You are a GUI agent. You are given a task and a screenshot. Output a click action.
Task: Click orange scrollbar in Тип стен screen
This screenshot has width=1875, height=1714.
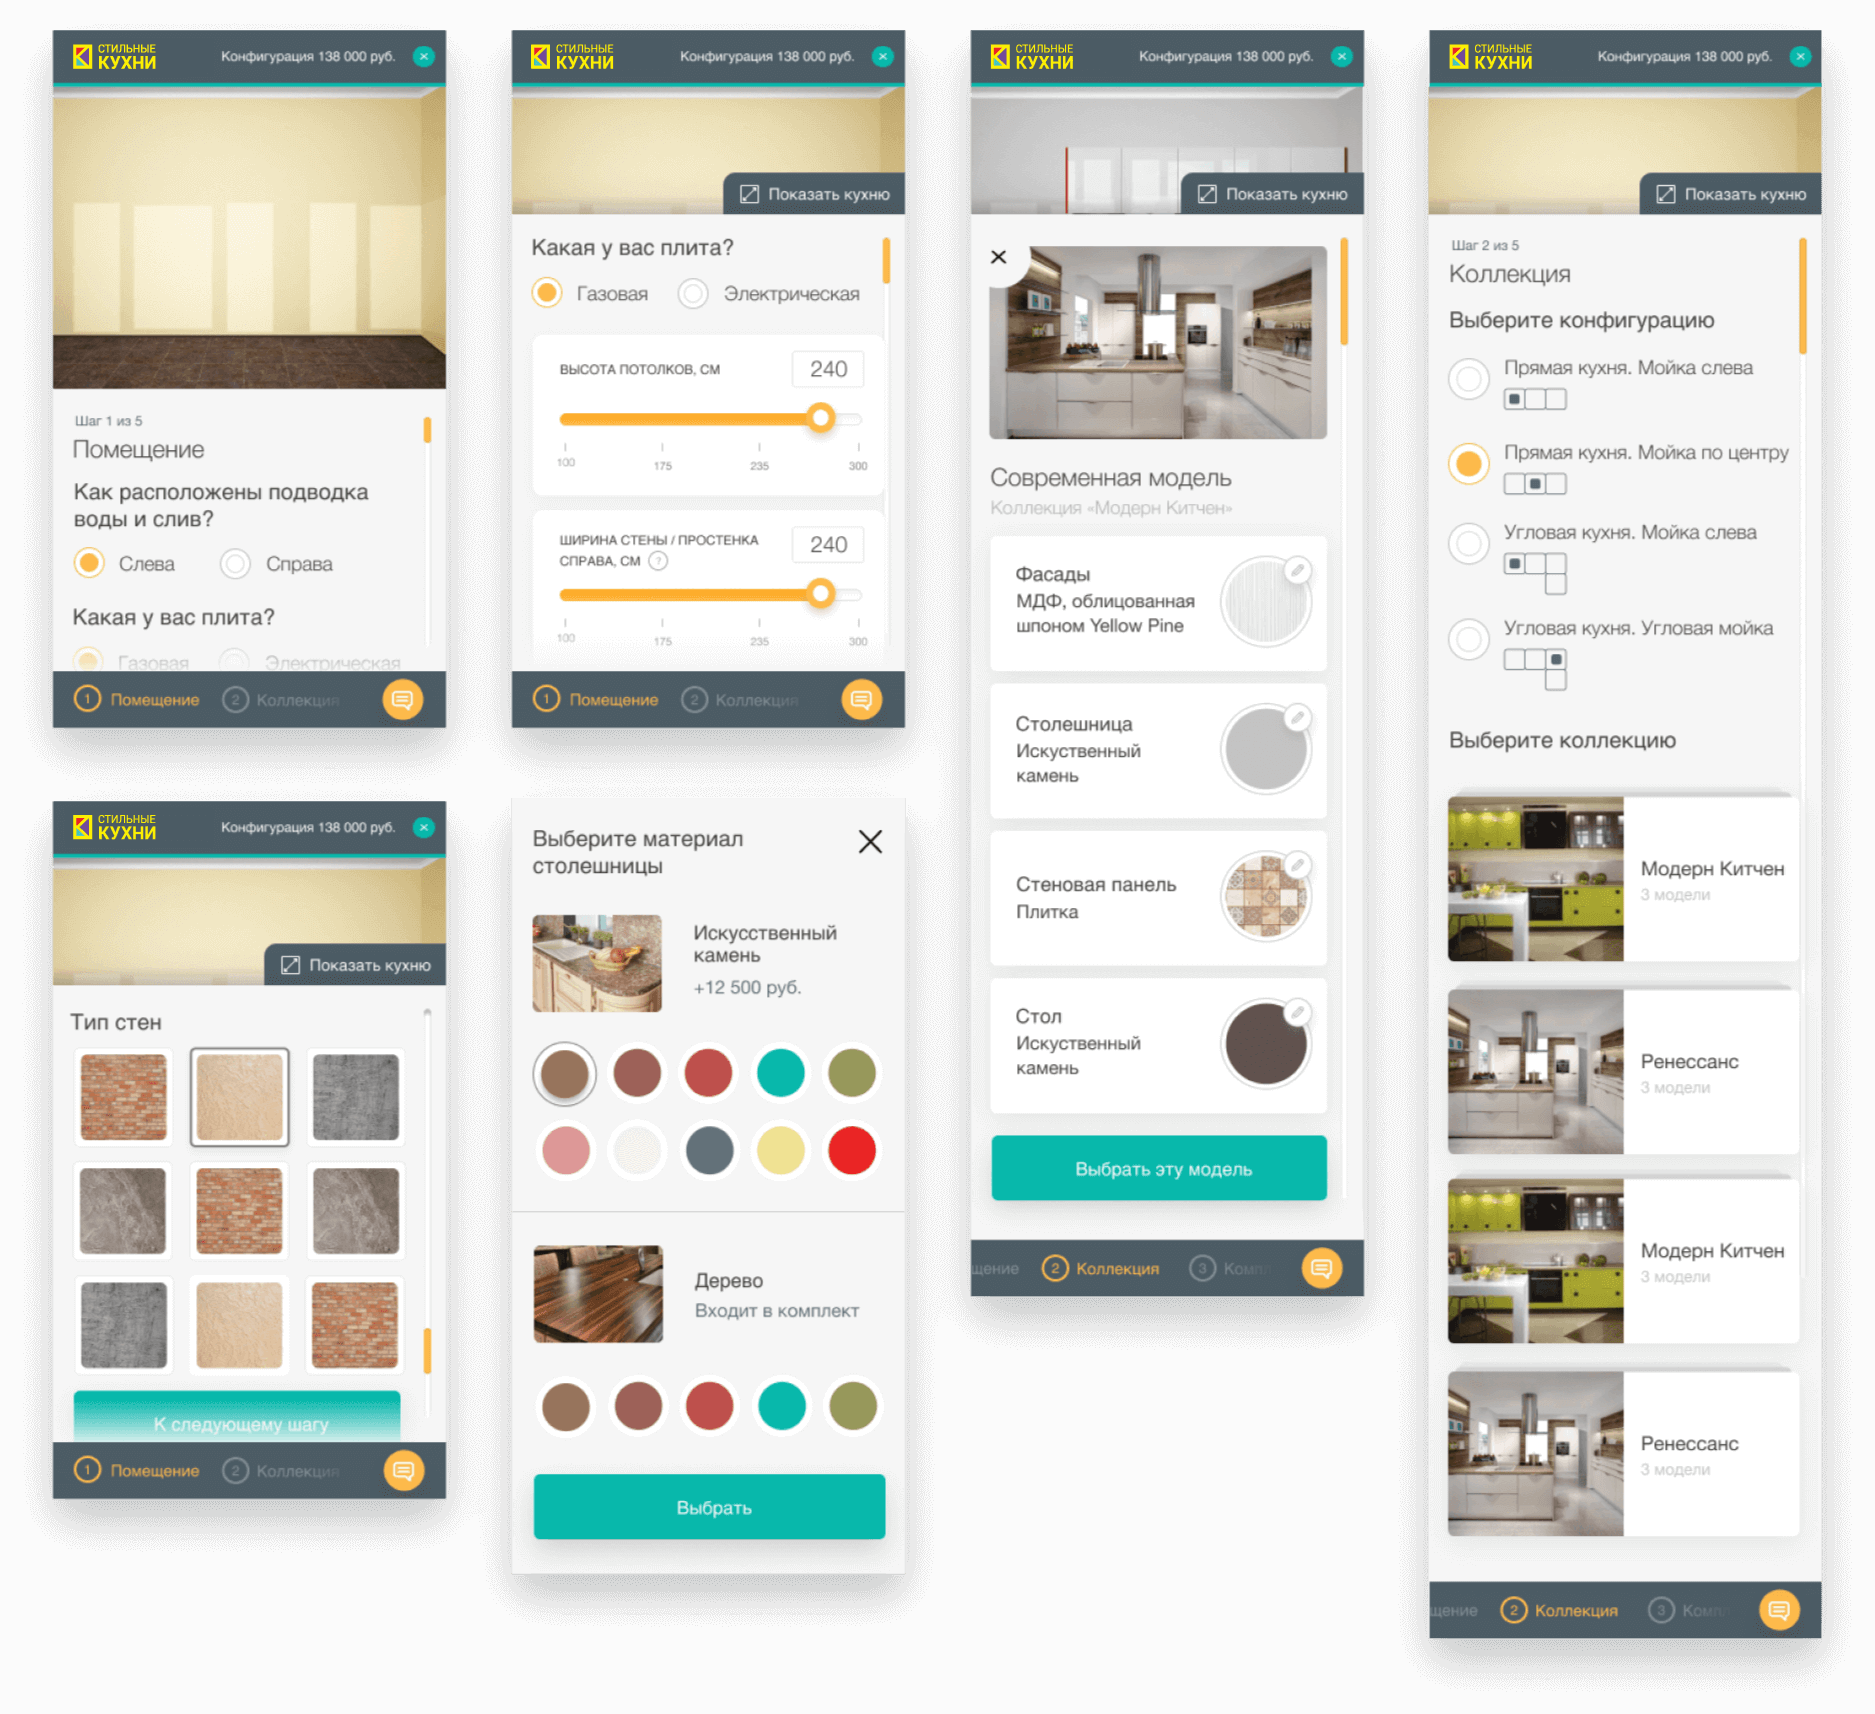click(427, 1350)
